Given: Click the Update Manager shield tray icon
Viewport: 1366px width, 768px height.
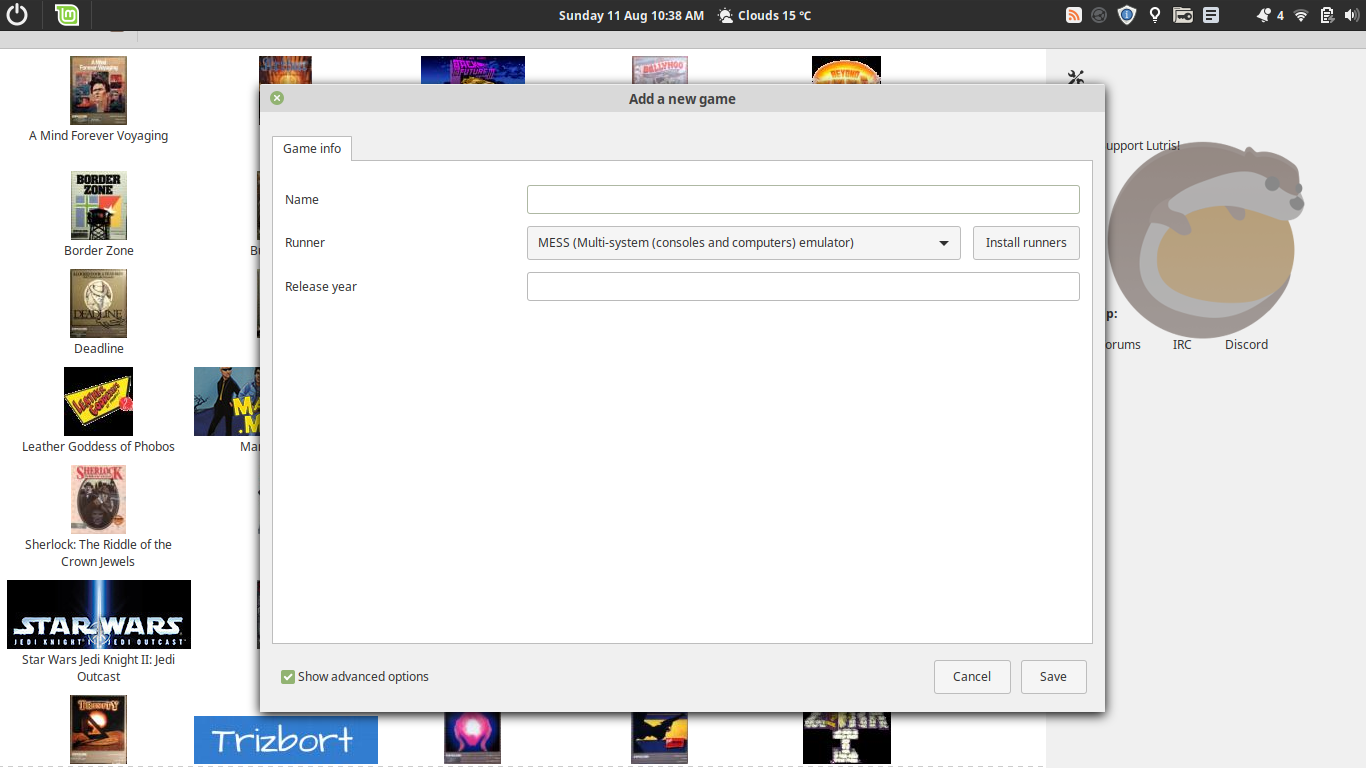Looking at the screenshot, I should pos(1126,15).
